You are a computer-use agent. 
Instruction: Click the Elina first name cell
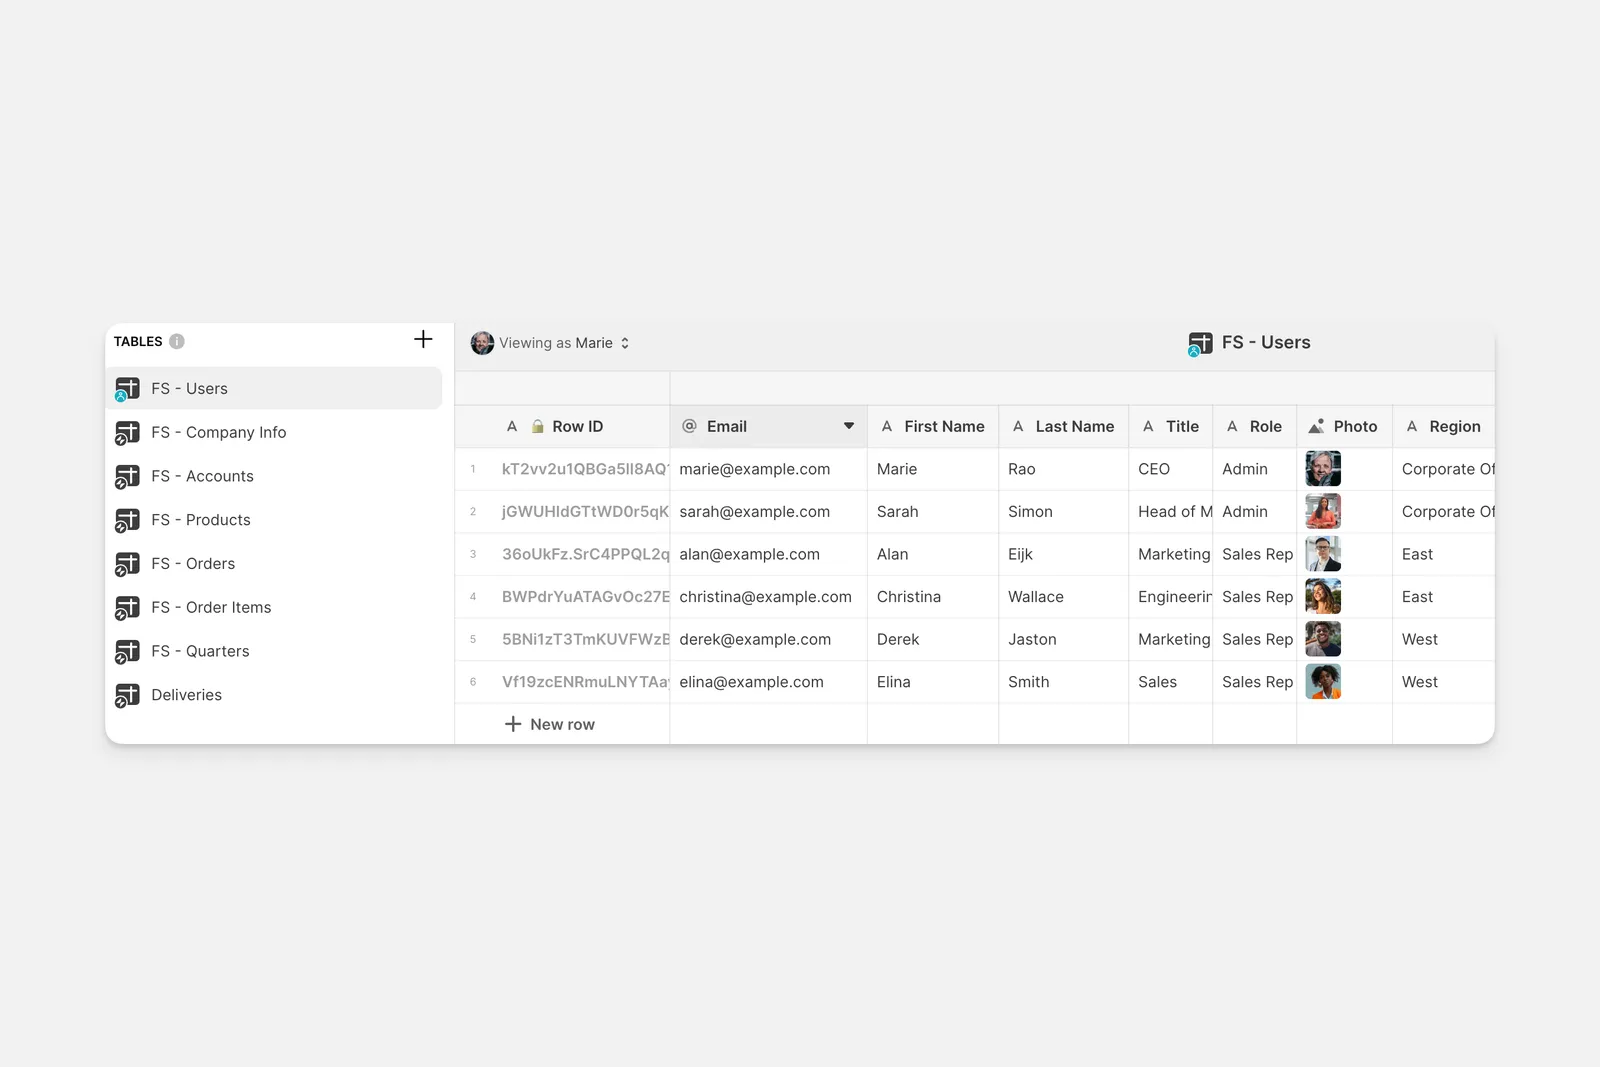point(933,682)
